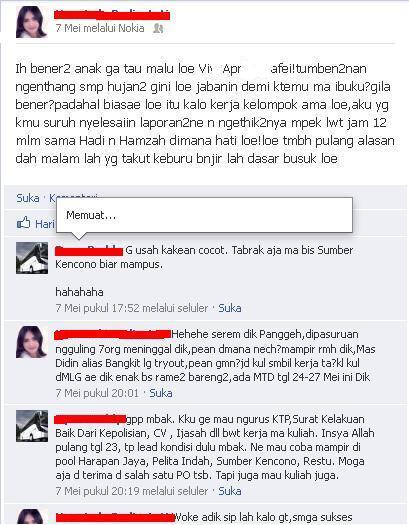Click redacted name on first comment
409x525 pixels.
(89, 250)
